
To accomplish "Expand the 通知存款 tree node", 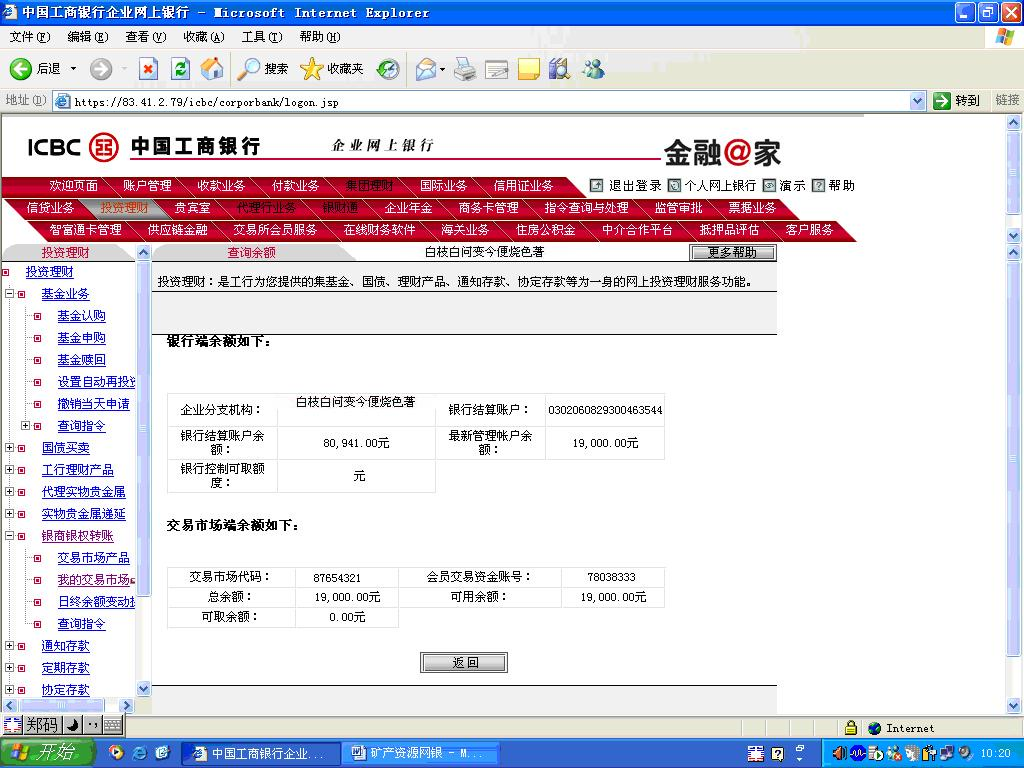I will (10, 646).
